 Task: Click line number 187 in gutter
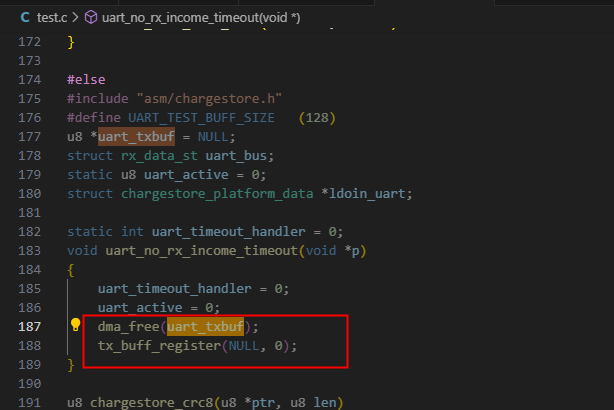pos(30,327)
